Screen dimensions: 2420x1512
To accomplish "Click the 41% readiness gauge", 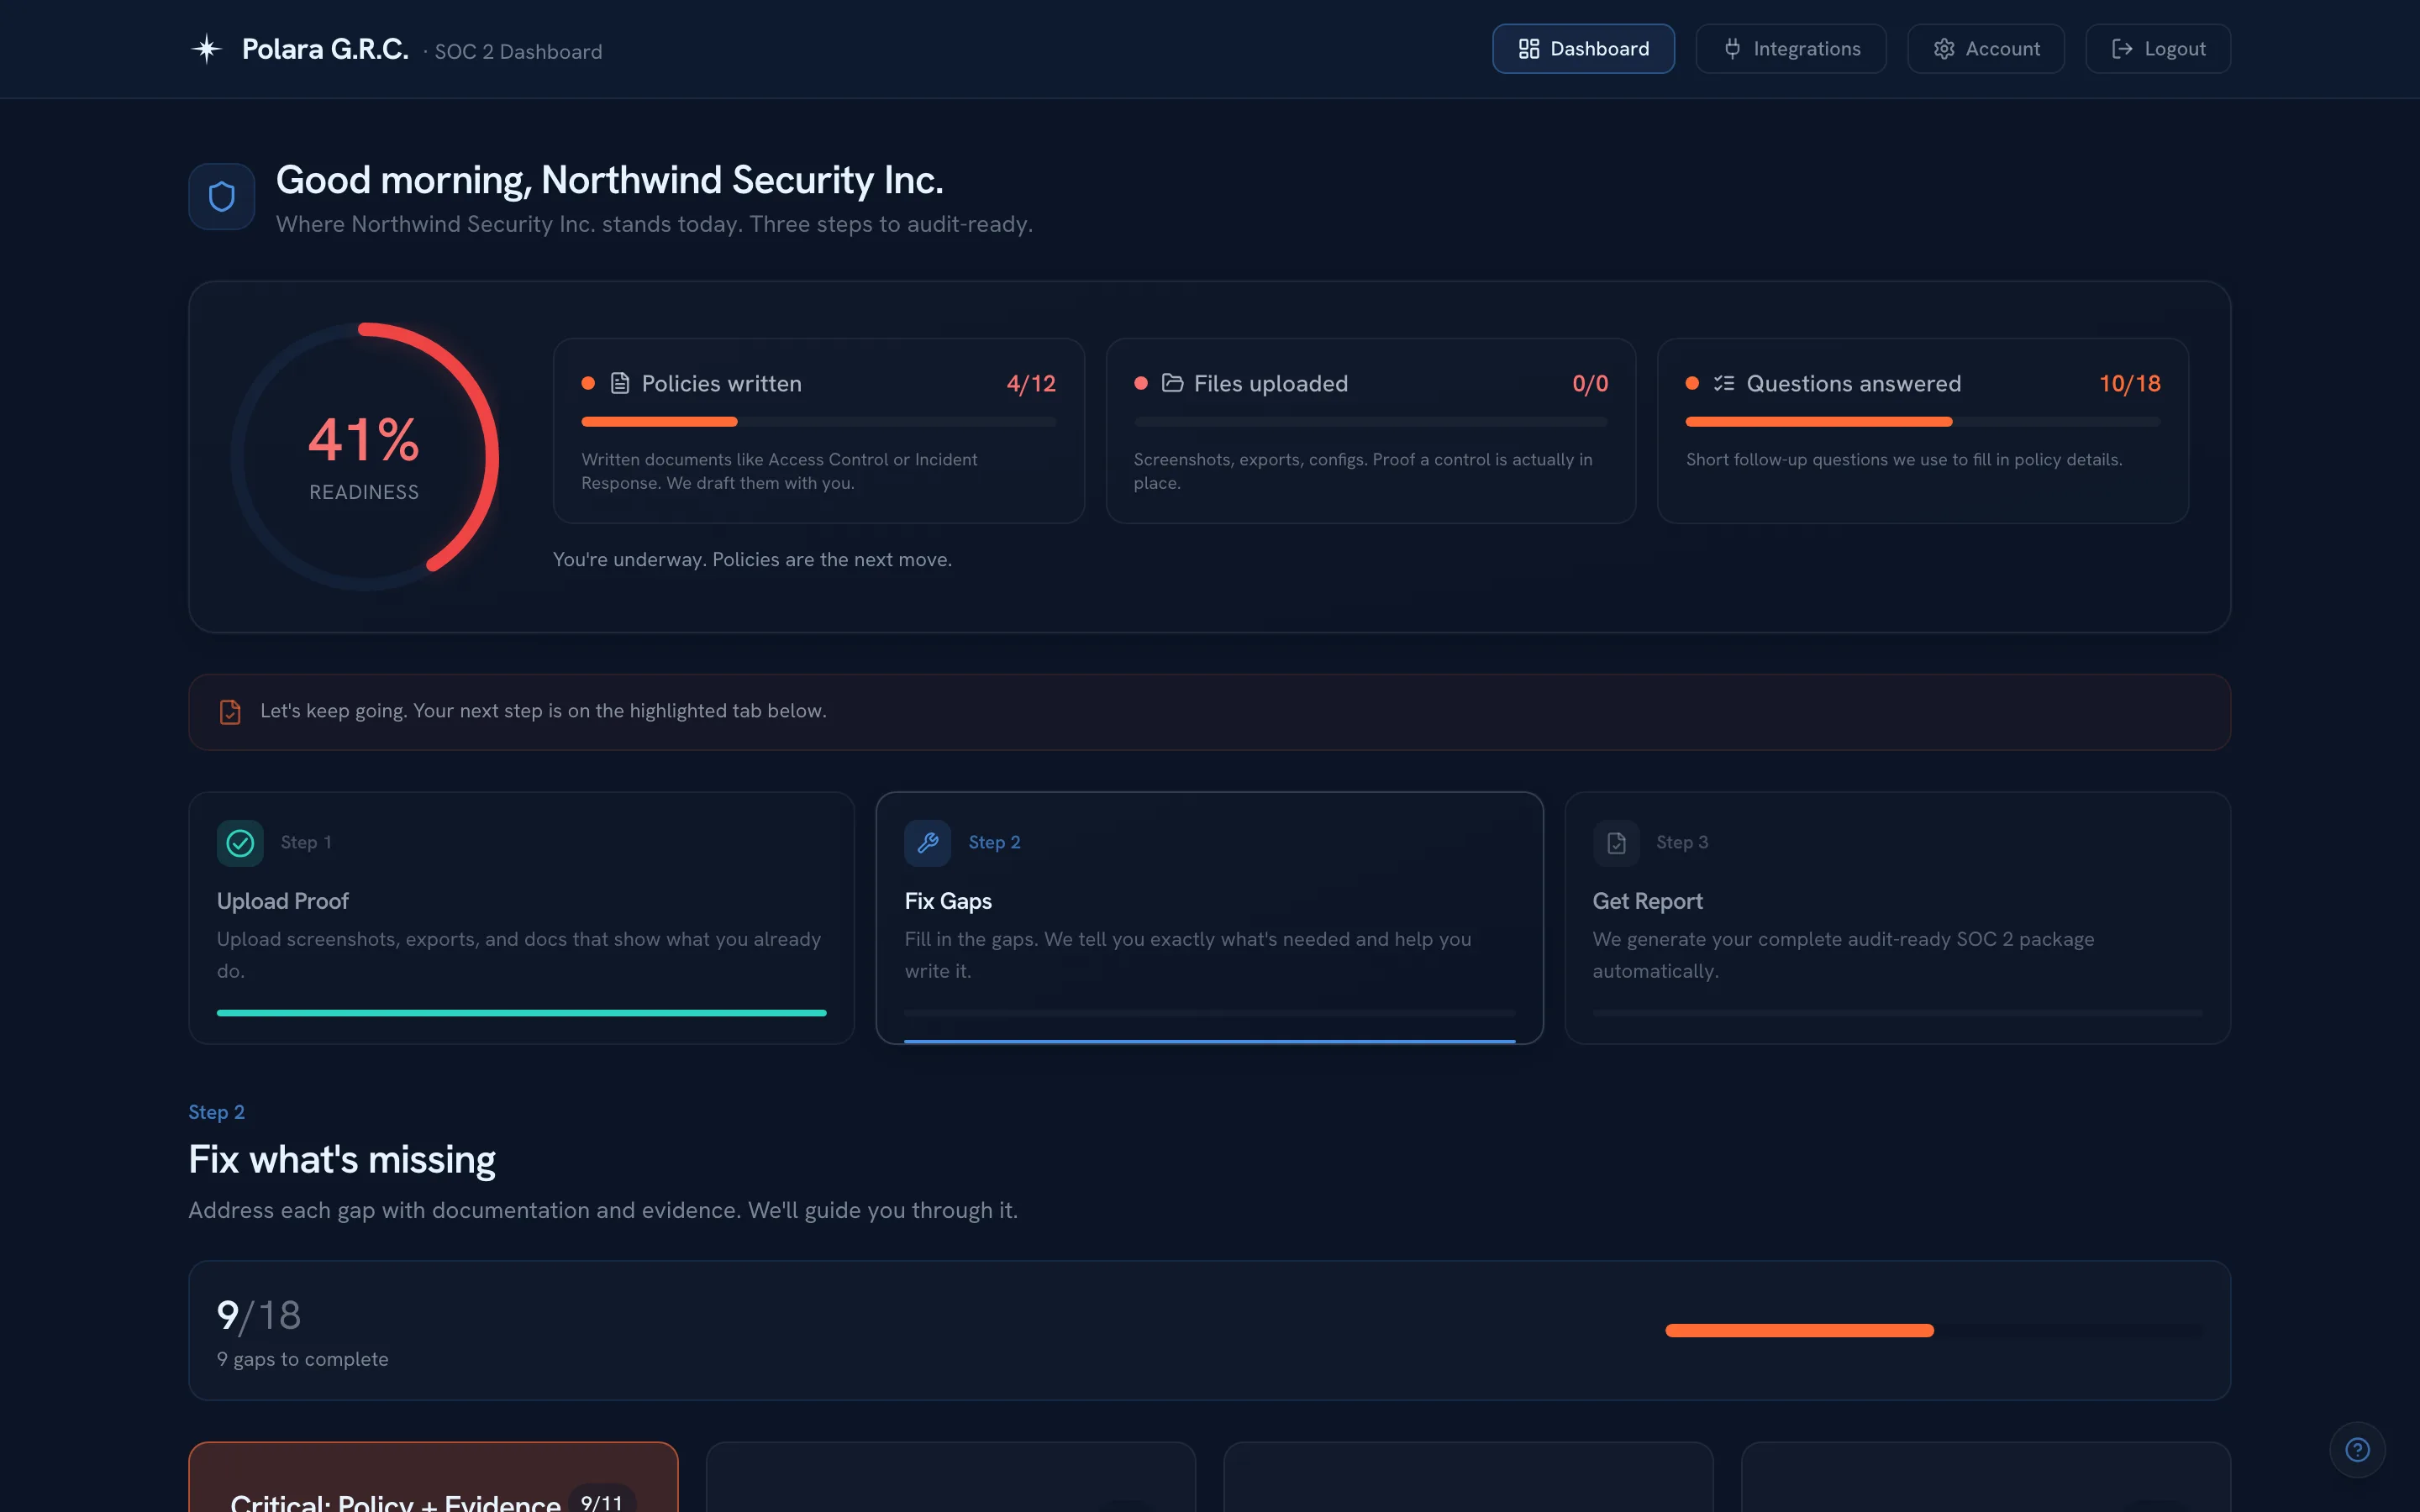I will point(365,456).
